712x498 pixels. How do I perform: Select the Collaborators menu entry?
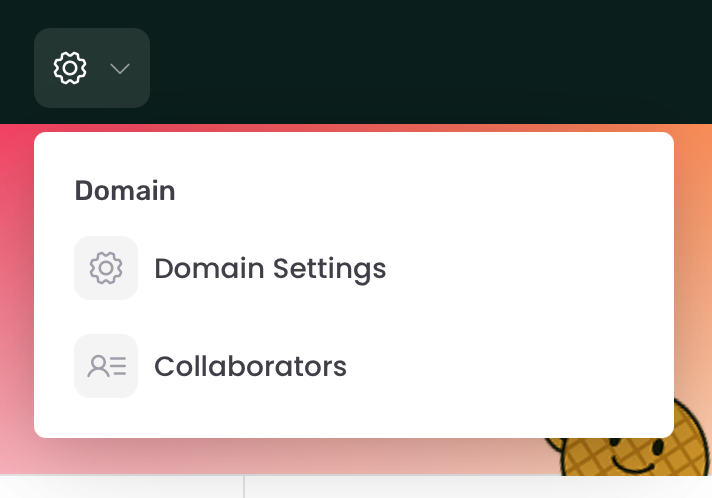pos(211,366)
